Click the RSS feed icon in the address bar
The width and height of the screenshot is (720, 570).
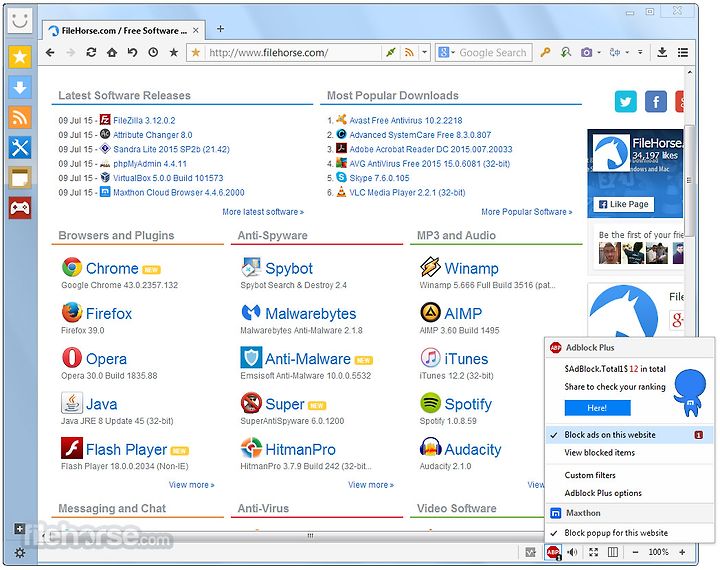tap(409, 53)
